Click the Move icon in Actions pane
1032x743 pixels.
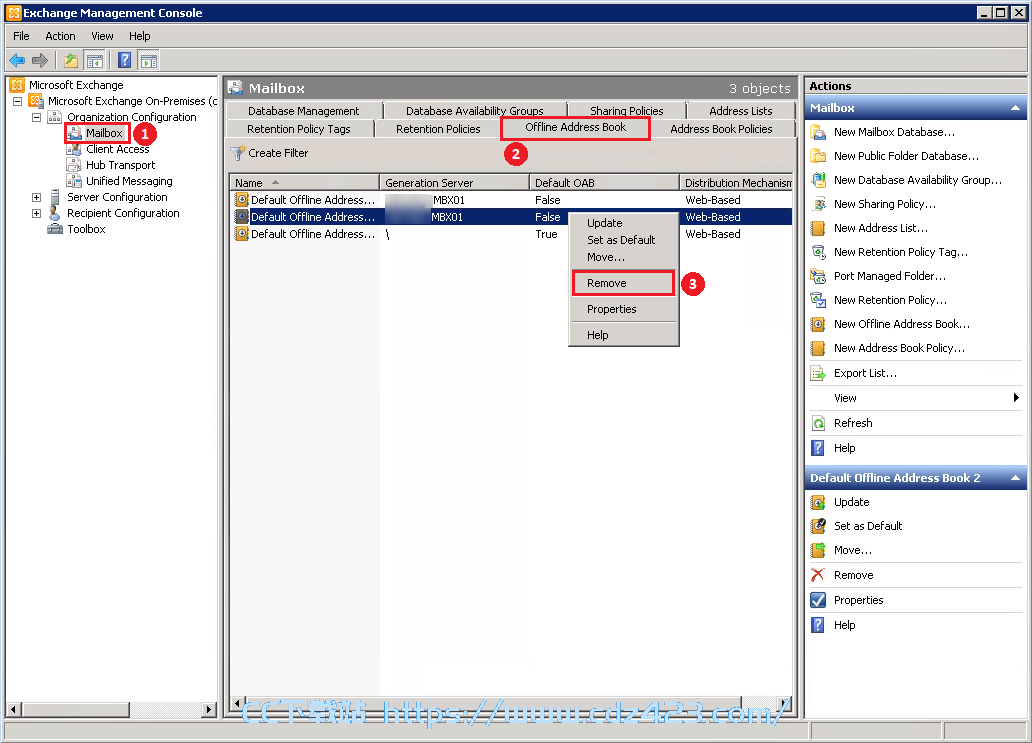pyautogui.click(x=818, y=550)
